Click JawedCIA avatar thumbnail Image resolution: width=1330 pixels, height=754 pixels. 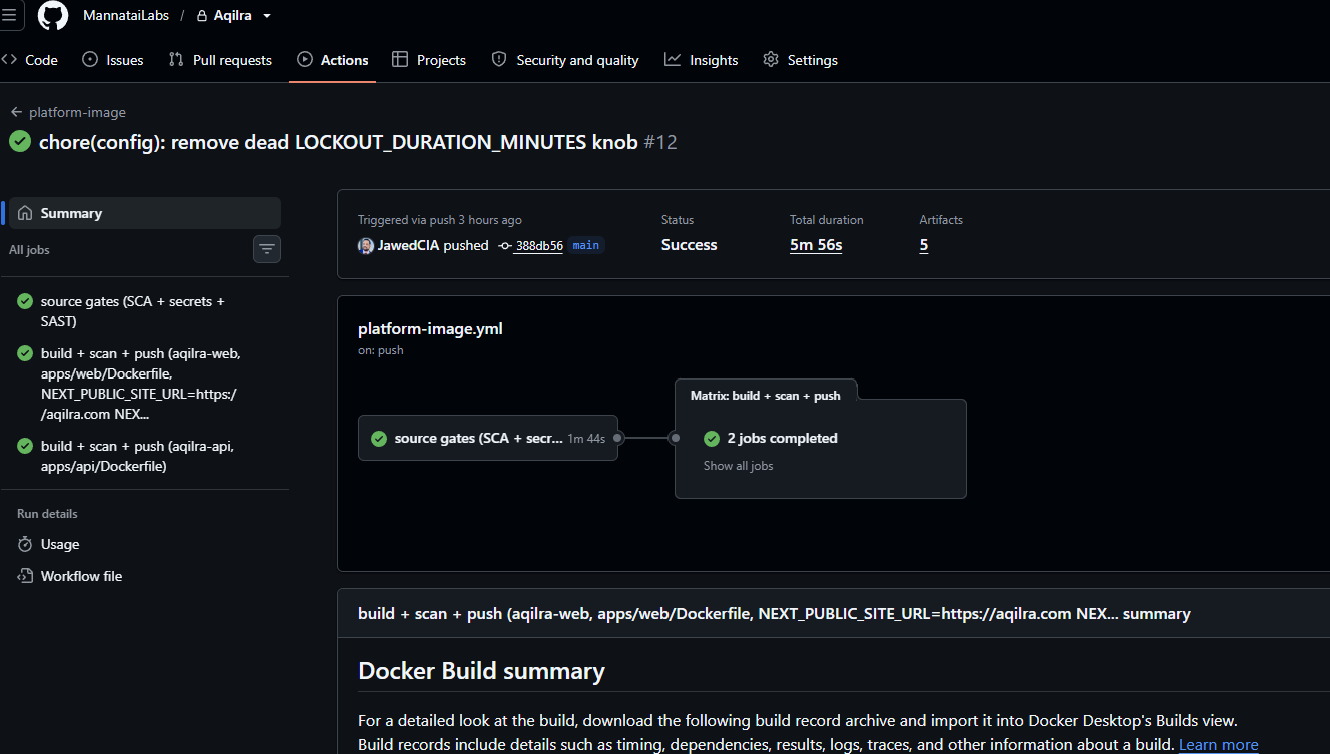click(x=366, y=245)
